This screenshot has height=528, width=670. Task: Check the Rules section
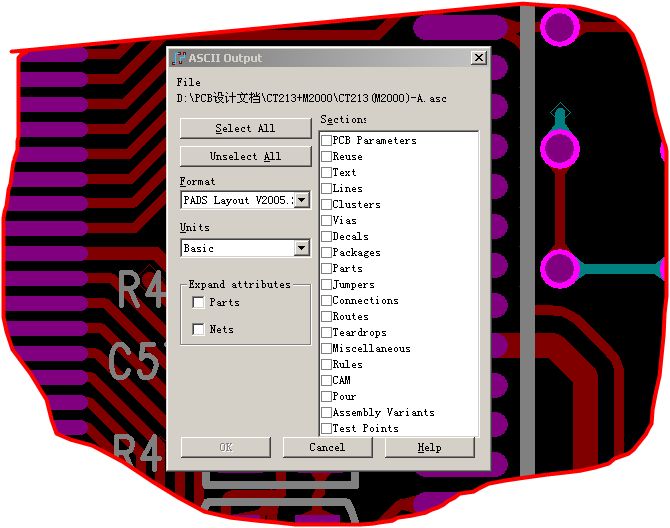coord(326,364)
